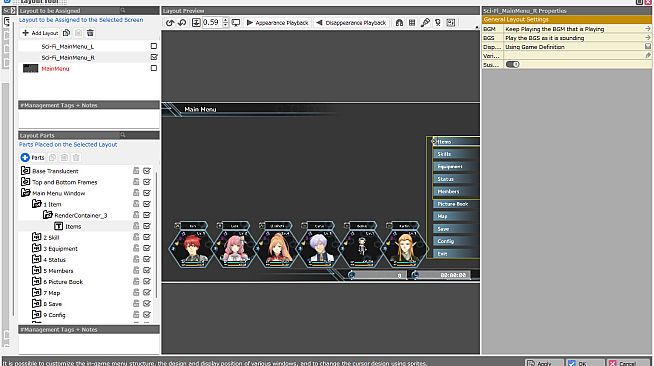Toggle visibility checkbox for 4 Status
Image resolution: width=654 pixels, height=366 pixels.
click(x=147, y=259)
